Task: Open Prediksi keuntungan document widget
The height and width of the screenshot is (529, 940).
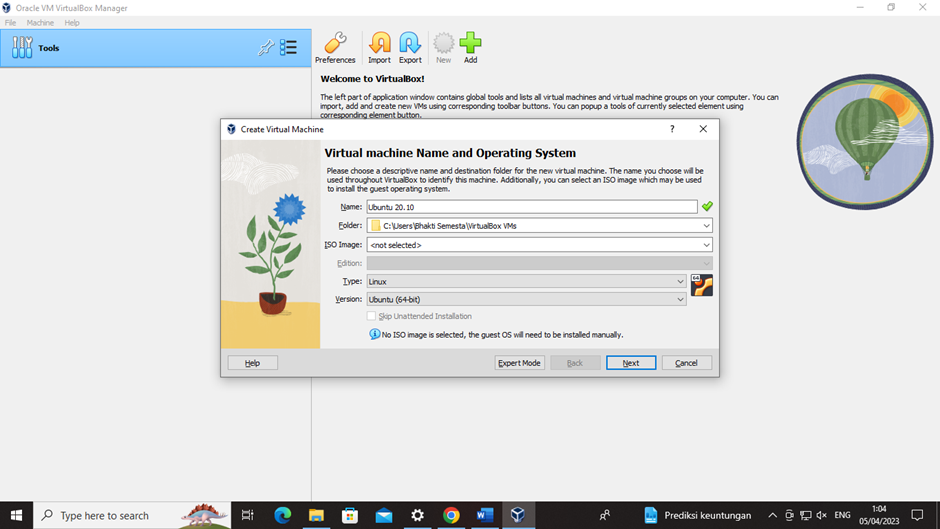Action: 697,515
